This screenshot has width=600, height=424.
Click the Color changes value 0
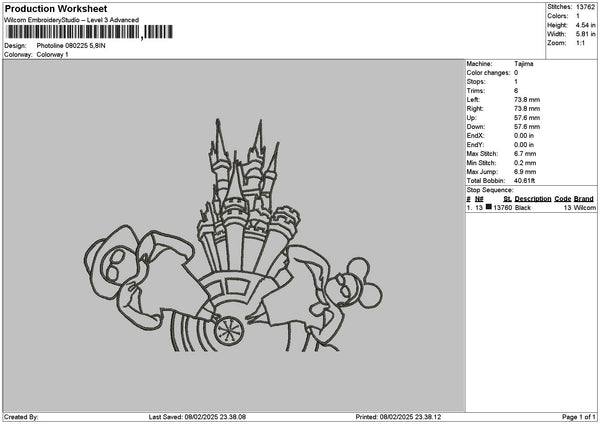tap(516, 73)
